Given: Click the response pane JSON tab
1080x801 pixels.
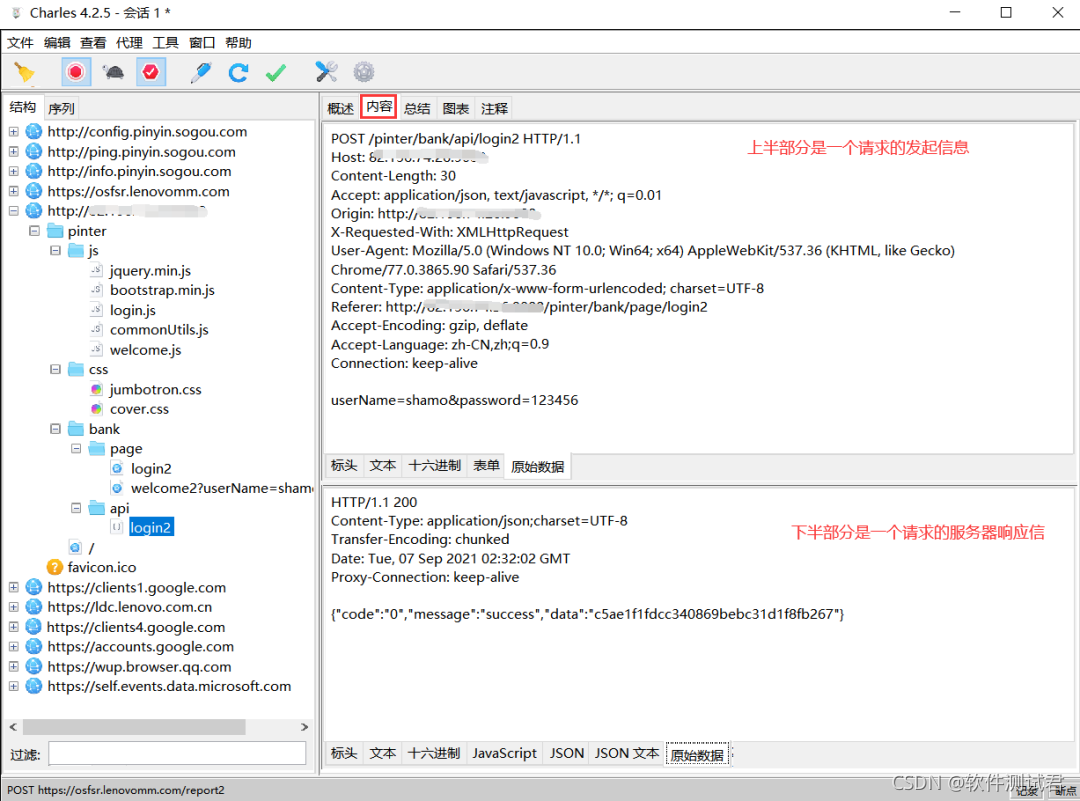Looking at the screenshot, I should coord(567,753).
